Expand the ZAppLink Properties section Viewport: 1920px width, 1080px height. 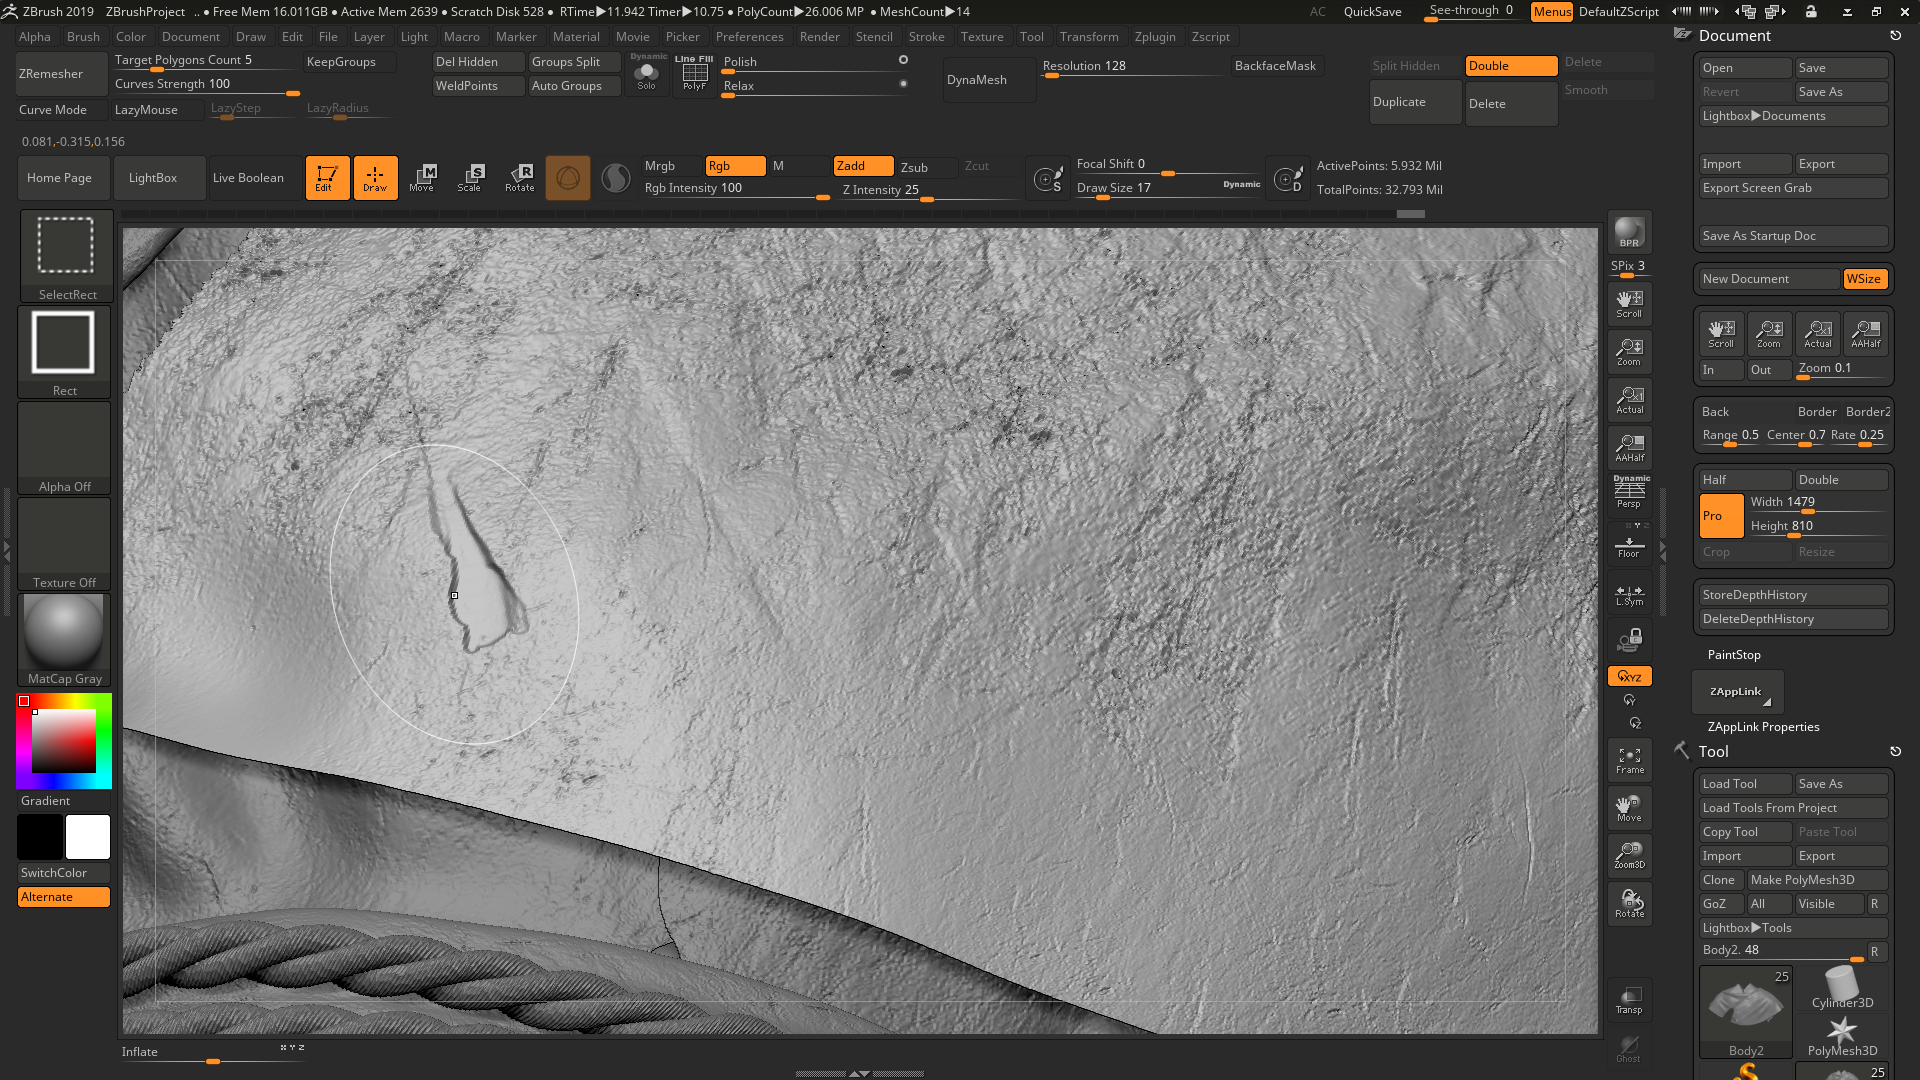[1763, 727]
